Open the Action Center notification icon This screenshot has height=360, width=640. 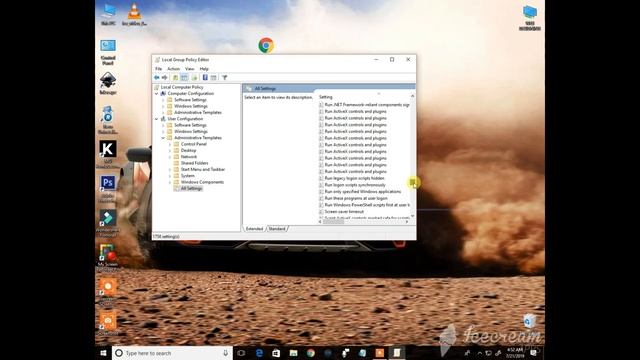tap(534, 353)
